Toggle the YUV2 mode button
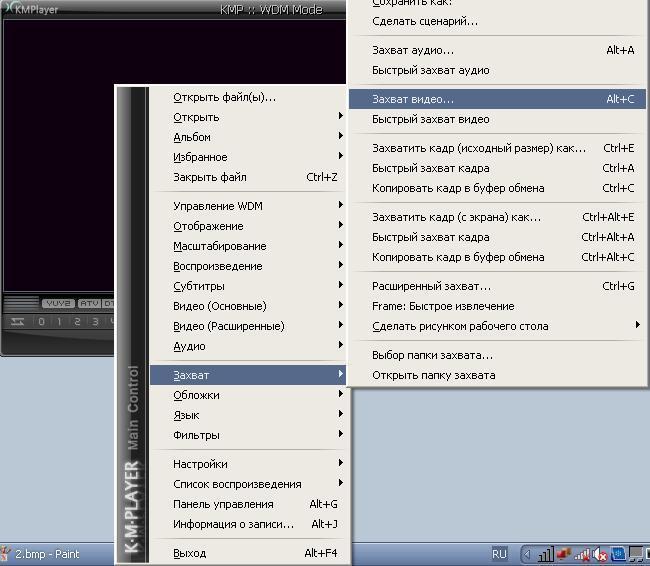The image size is (650, 566). pyautogui.click(x=56, y=304)
